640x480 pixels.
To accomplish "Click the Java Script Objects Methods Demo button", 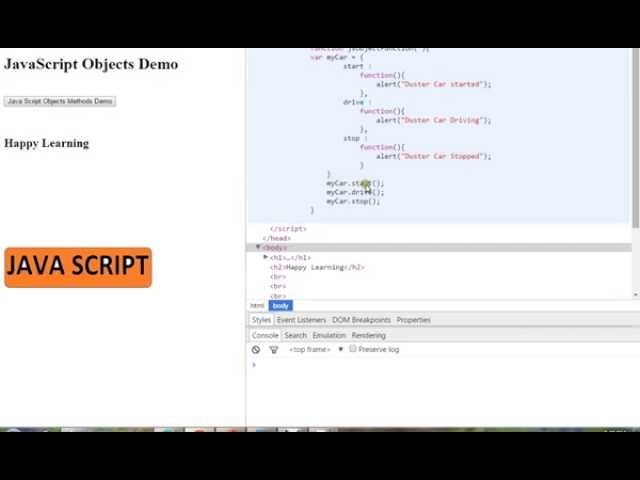I will (x=60, y=101).
